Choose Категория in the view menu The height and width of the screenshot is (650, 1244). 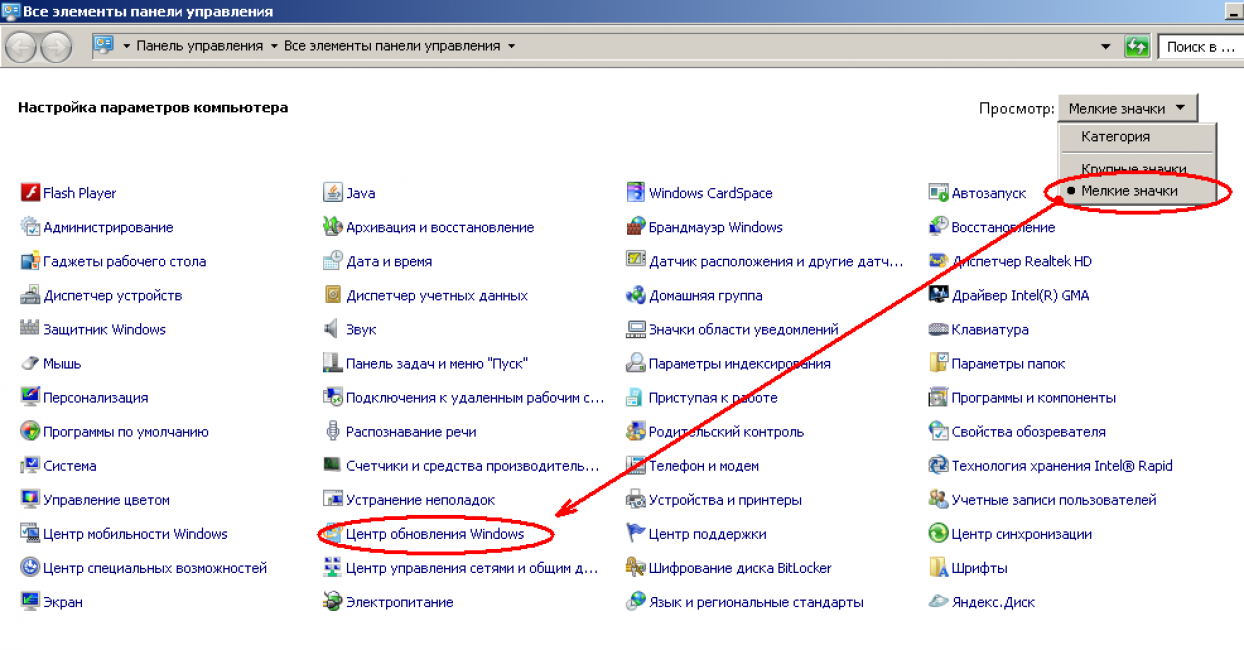1115,137
